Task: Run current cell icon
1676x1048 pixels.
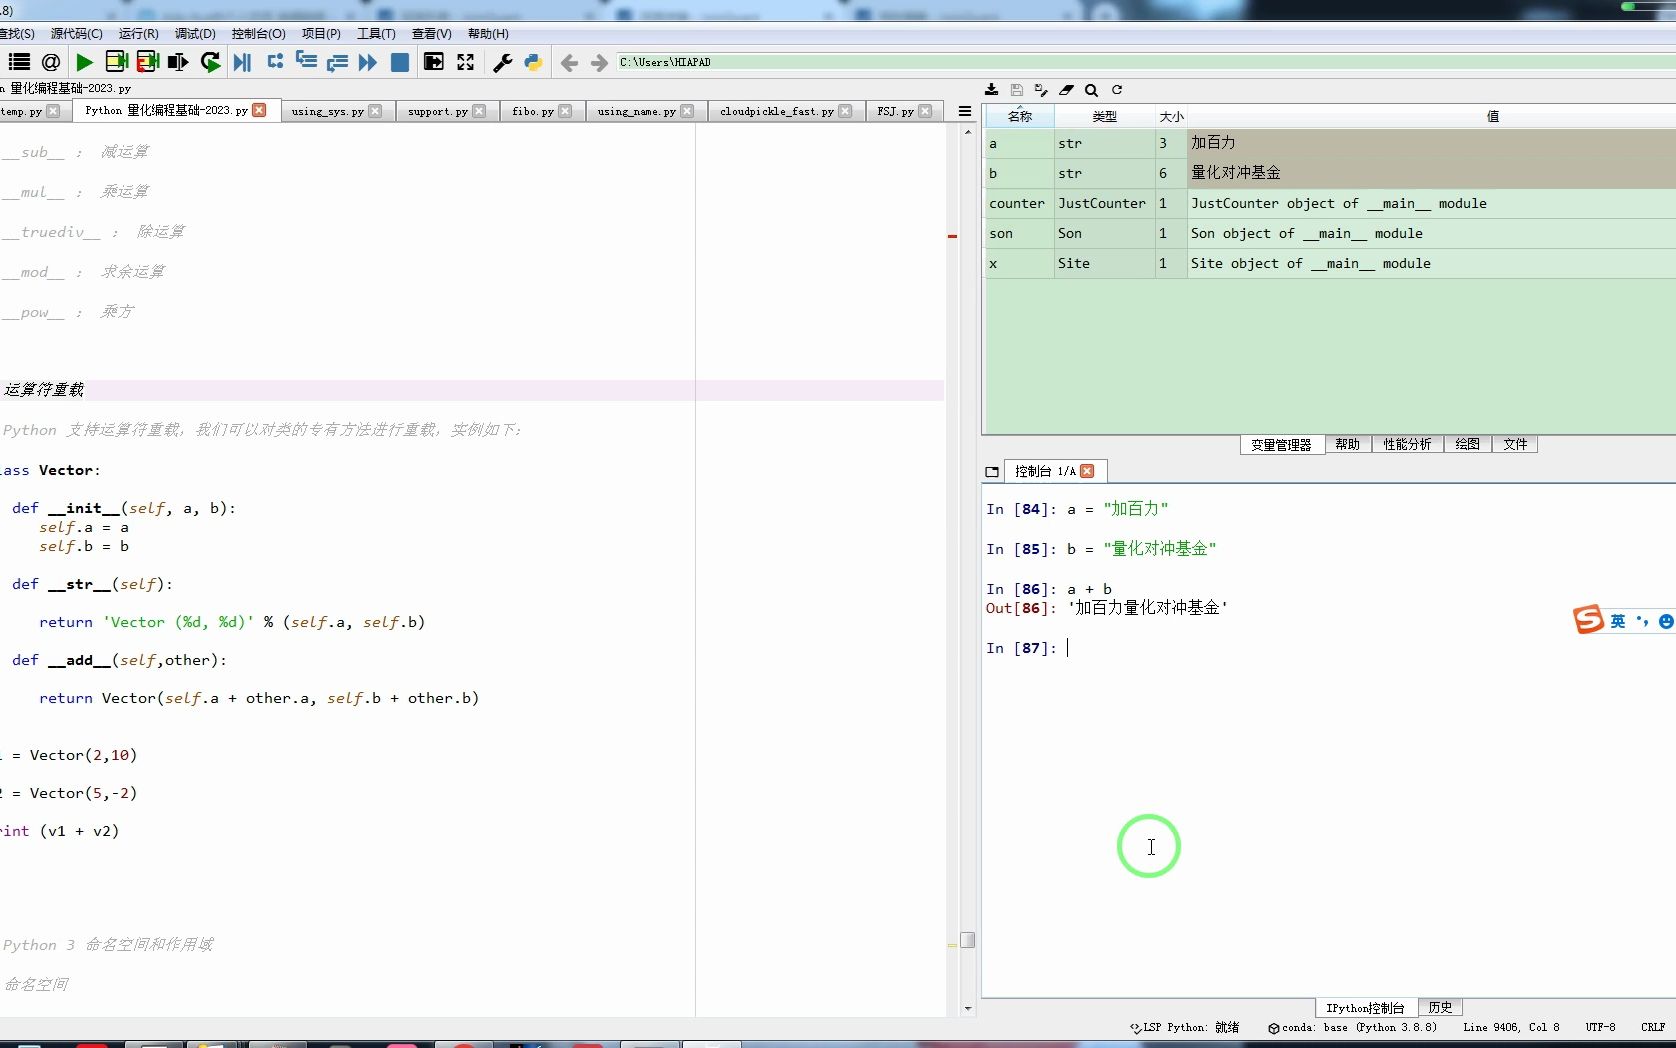Action: point(116,62)
